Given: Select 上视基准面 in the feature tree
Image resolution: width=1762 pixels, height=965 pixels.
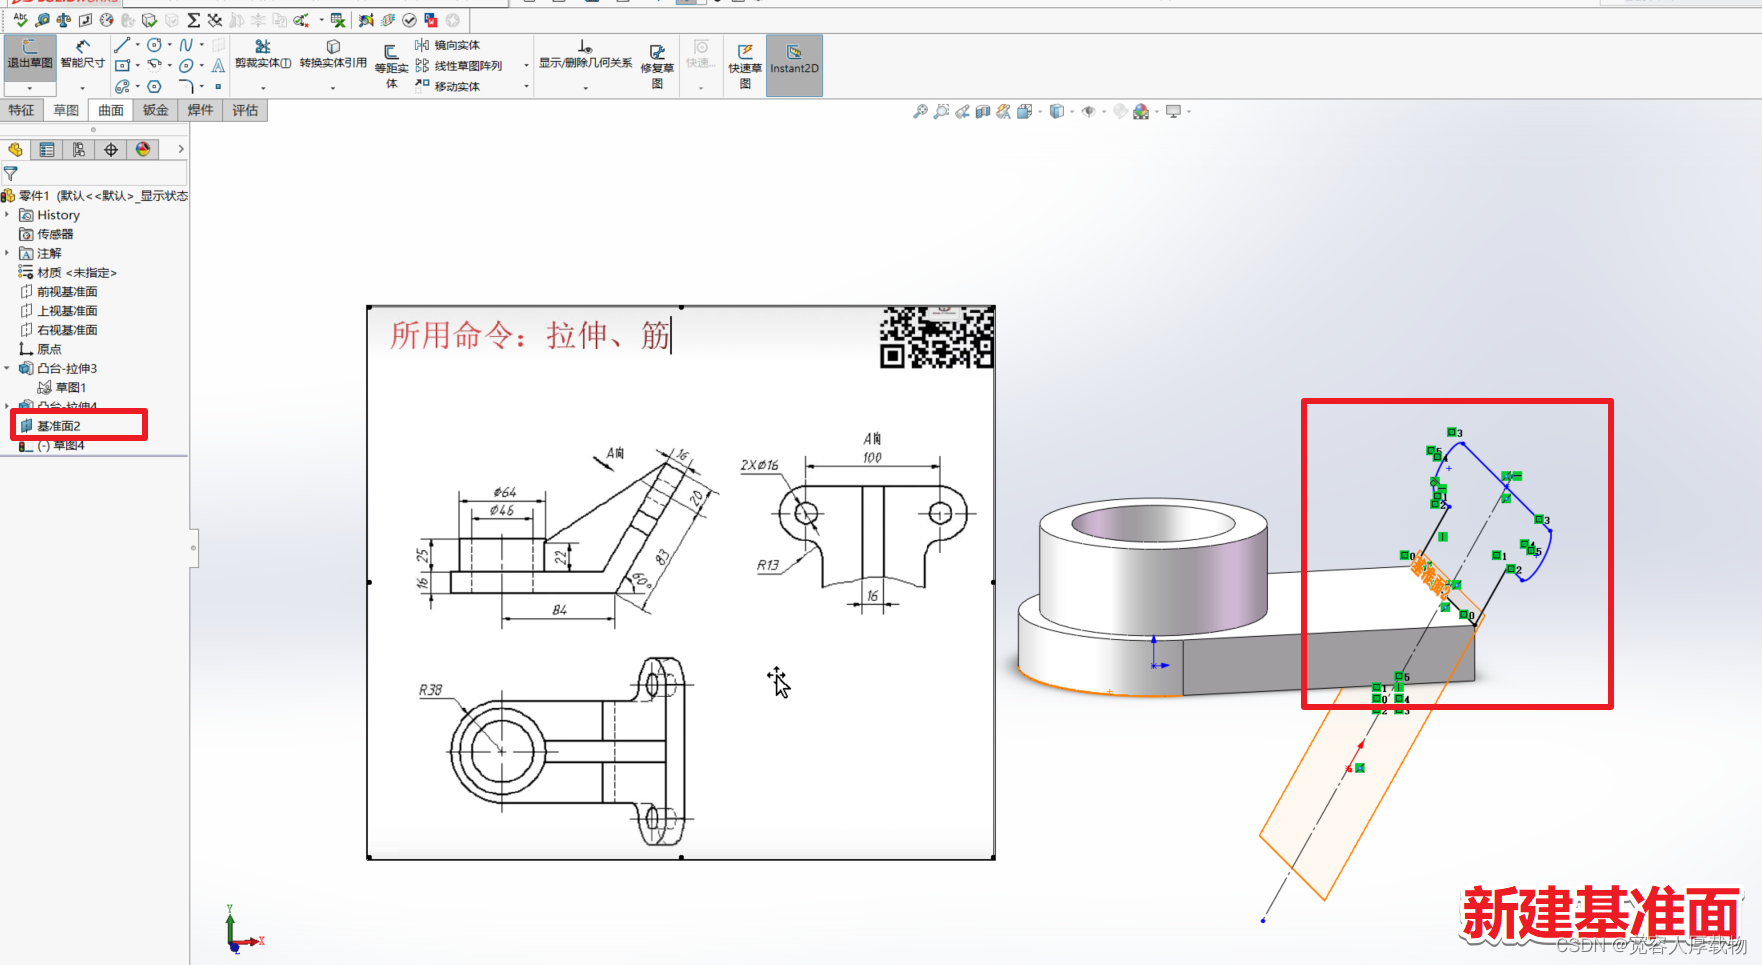Looking at the screenshot, I should (59, 310).
